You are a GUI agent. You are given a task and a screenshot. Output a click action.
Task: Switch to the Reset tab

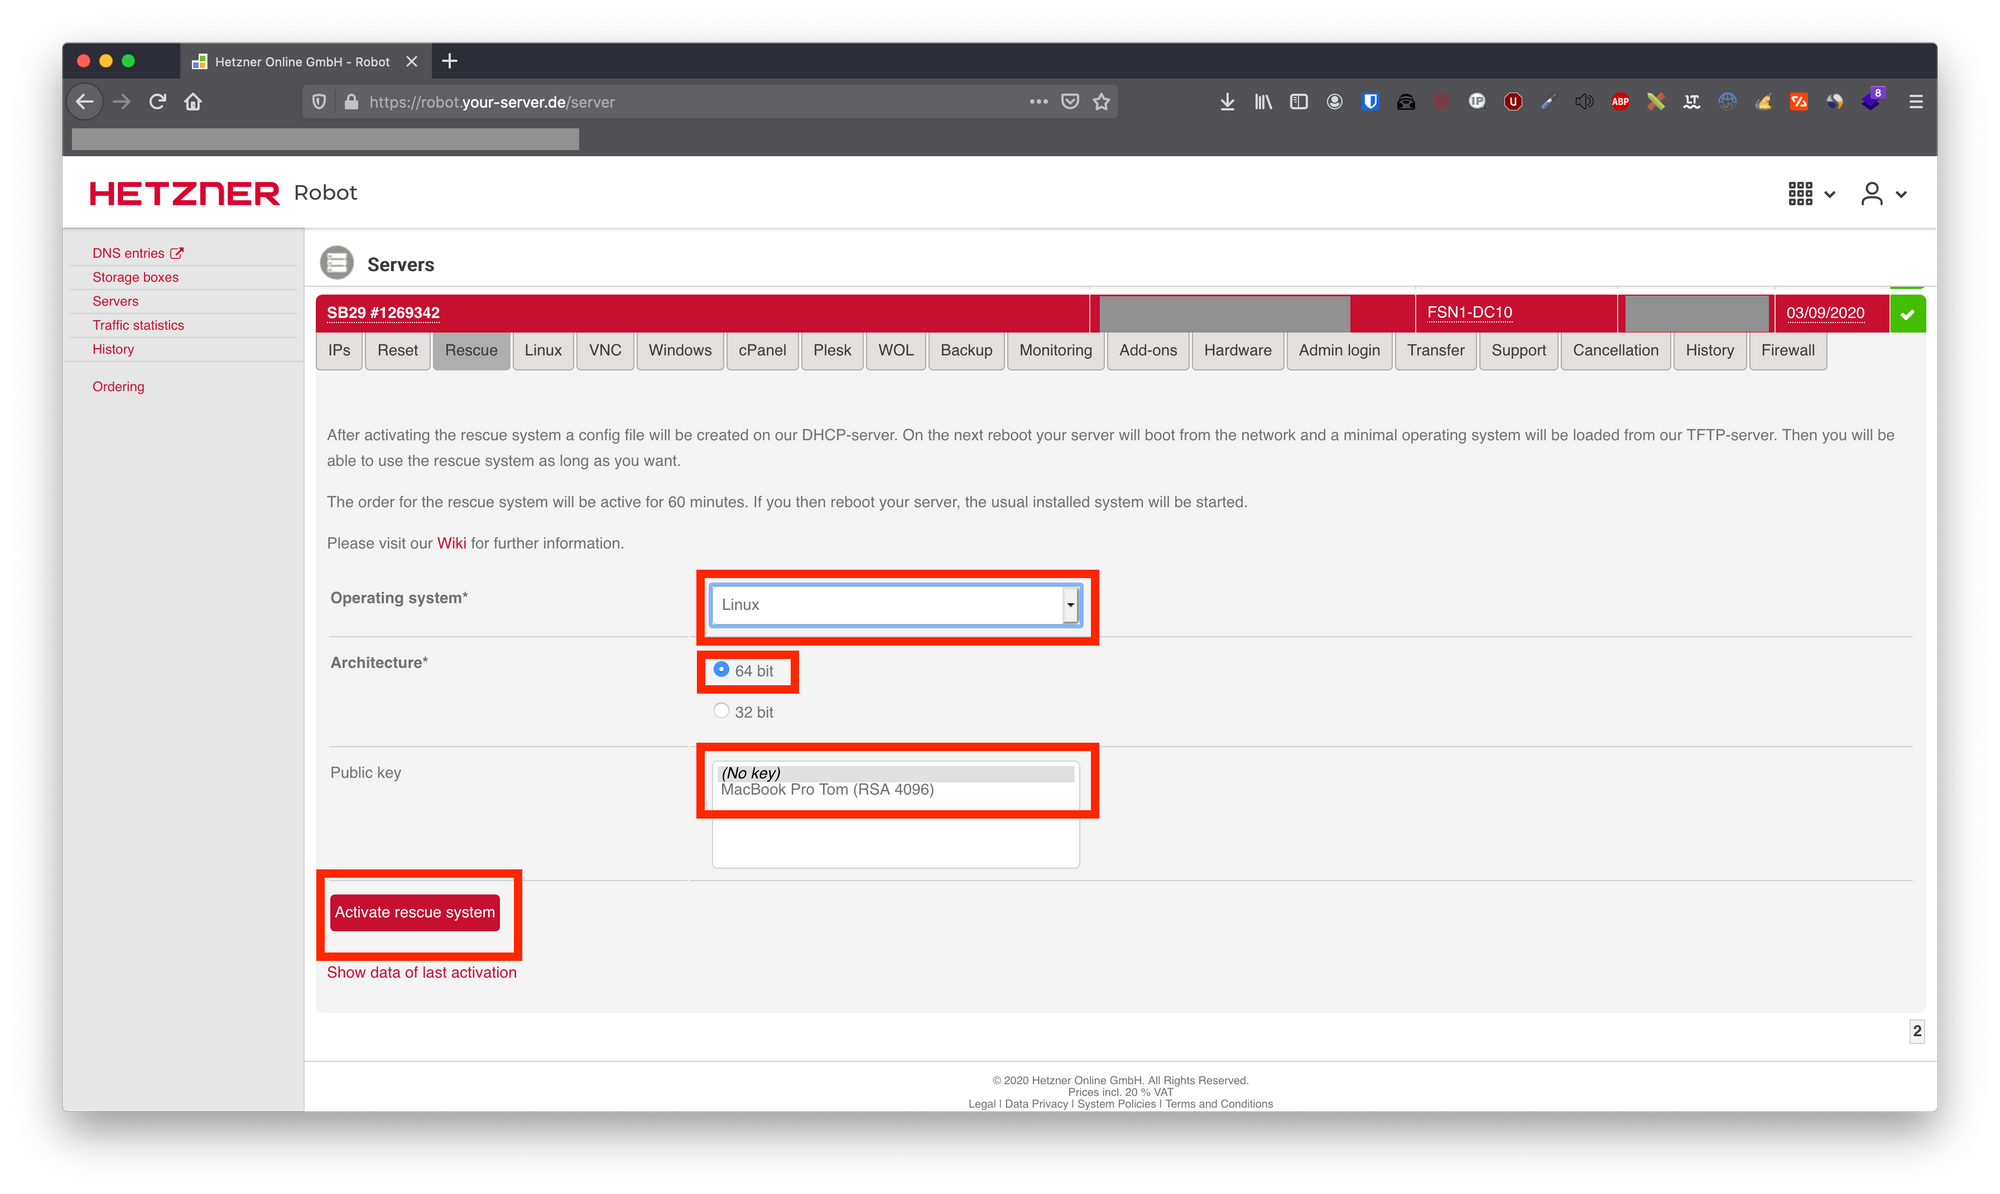coord(398,351)
